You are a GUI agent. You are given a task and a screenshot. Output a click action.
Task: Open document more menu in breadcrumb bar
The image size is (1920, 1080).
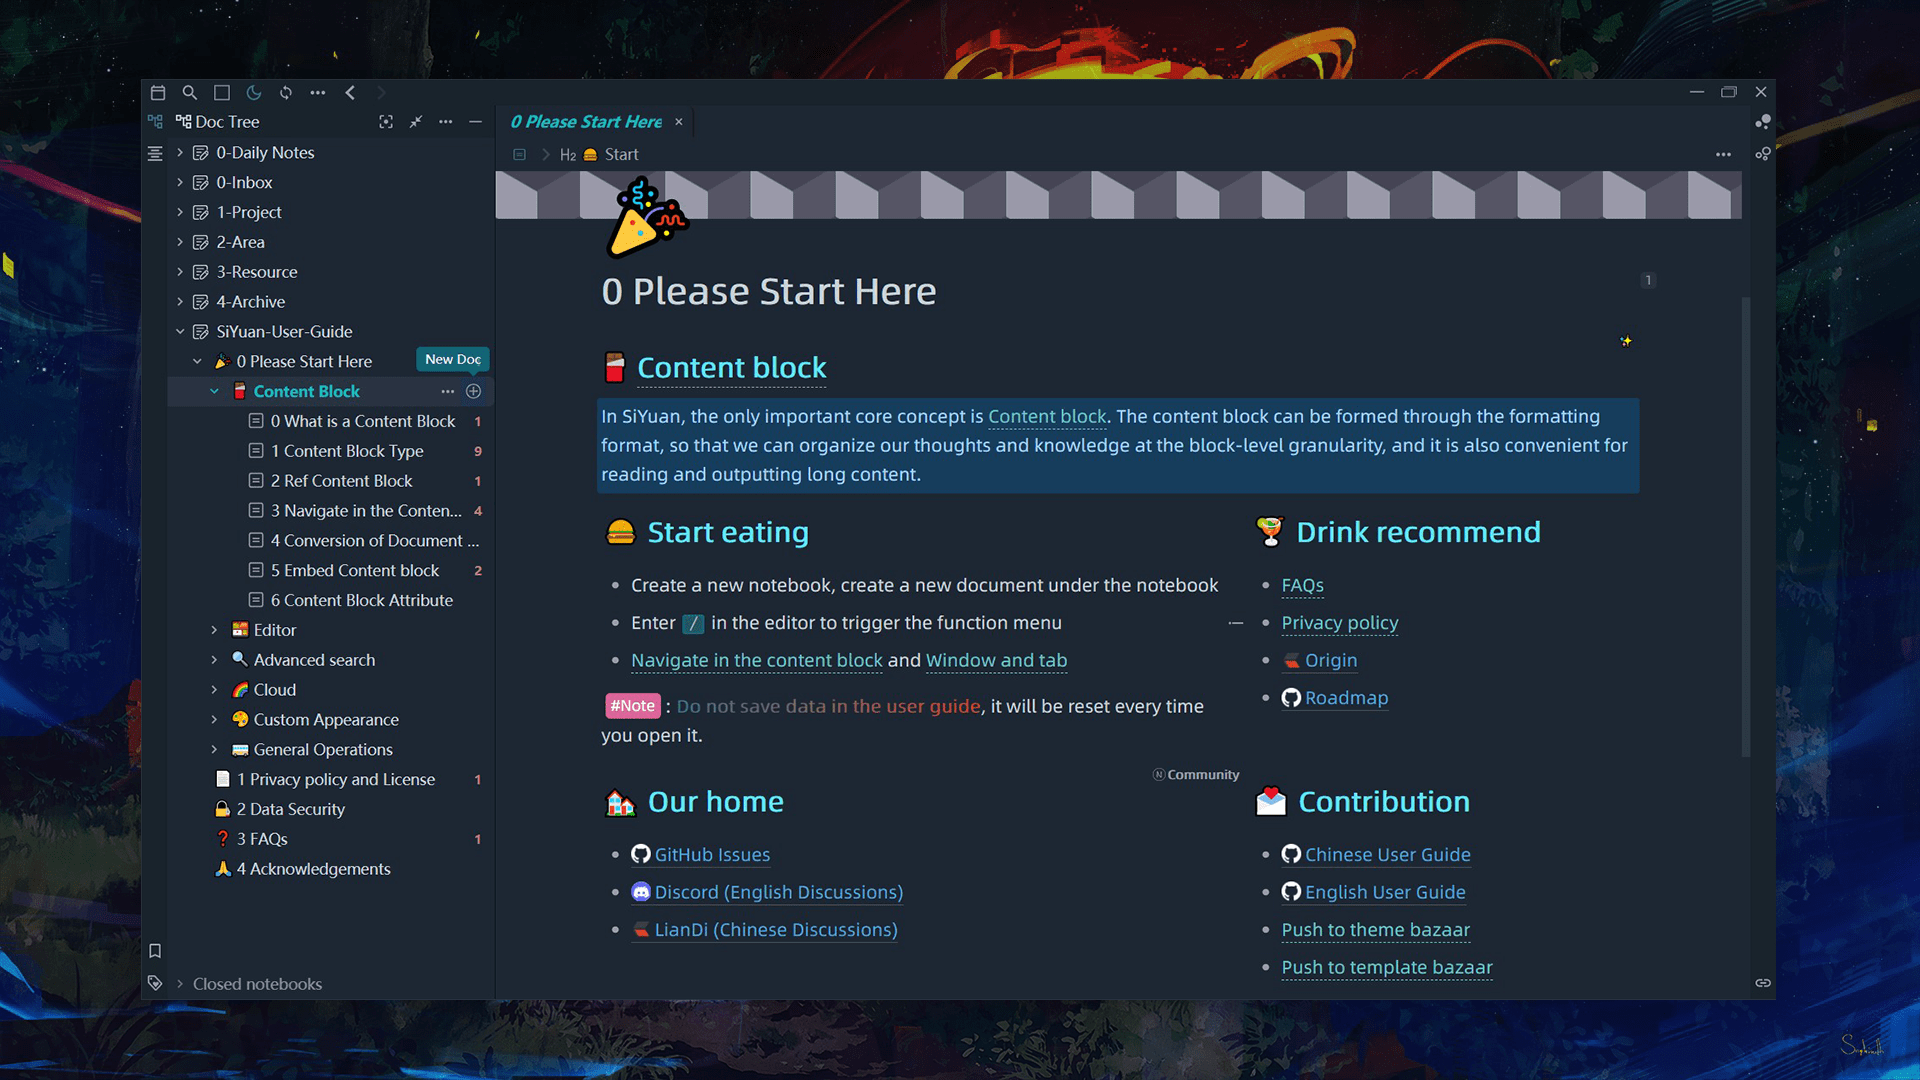pyautogui.click(x=1723, y=154)
